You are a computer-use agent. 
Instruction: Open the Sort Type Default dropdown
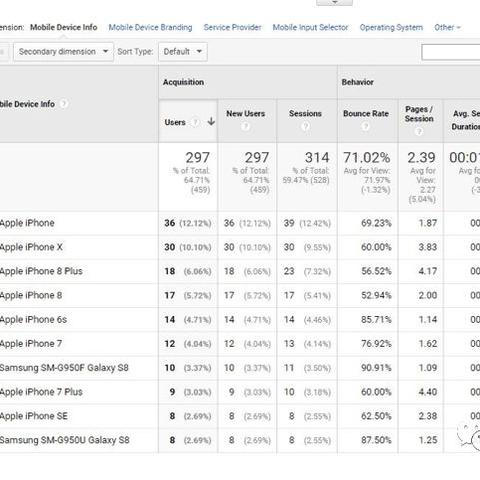point(183,52)
